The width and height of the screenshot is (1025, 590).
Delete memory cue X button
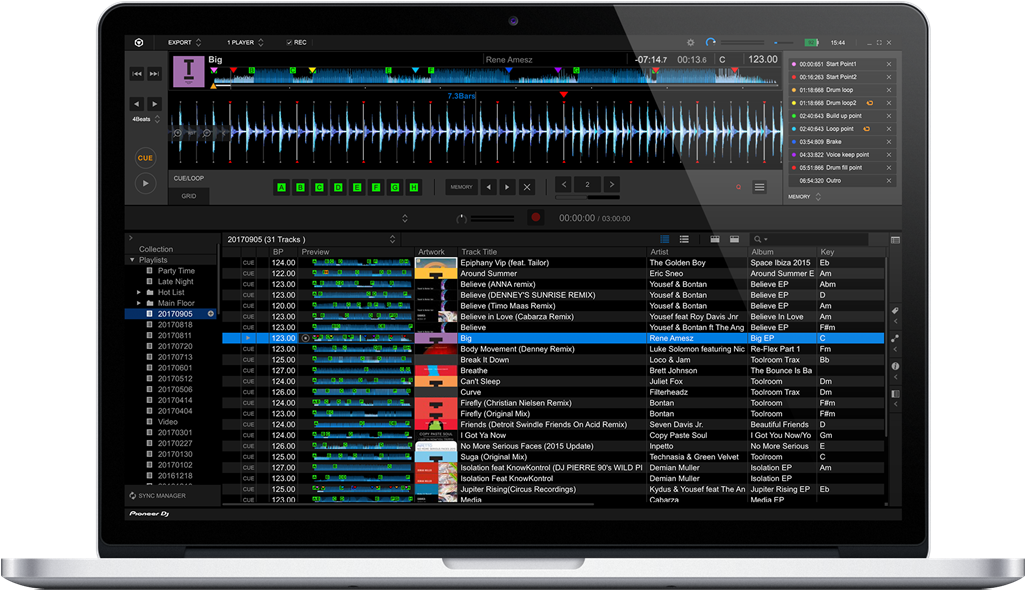pyautogui.click(x=527, y=188)
